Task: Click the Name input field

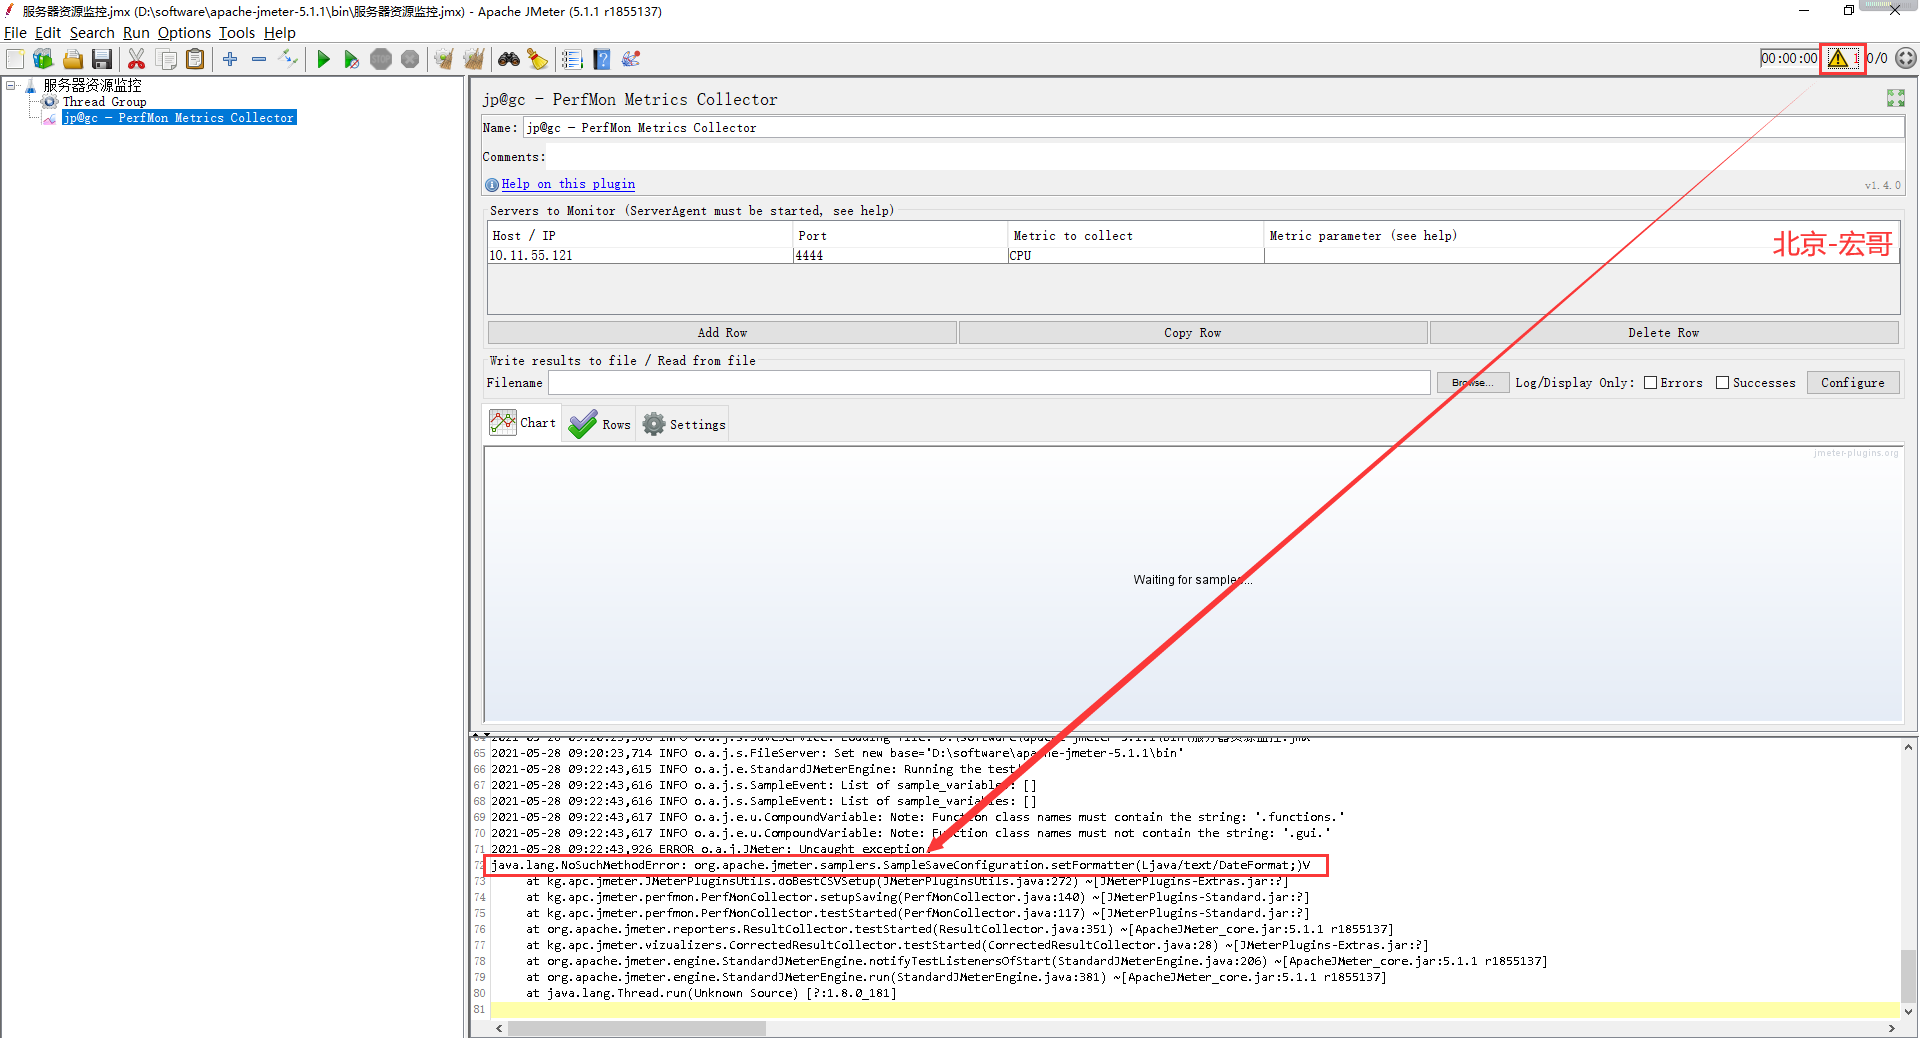Action: tap(1213, 128)
